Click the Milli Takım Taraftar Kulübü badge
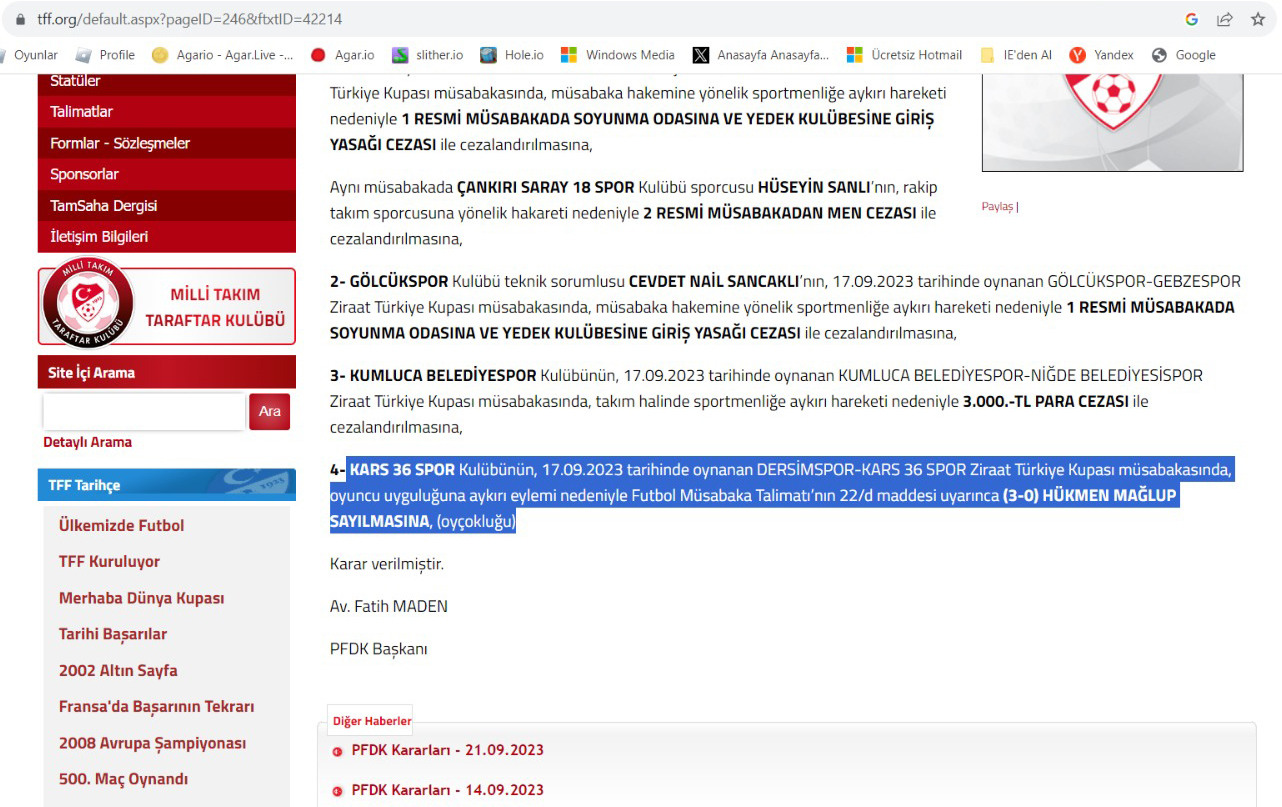The height and width of the screenshot is (807, 1282). (166, 302)
